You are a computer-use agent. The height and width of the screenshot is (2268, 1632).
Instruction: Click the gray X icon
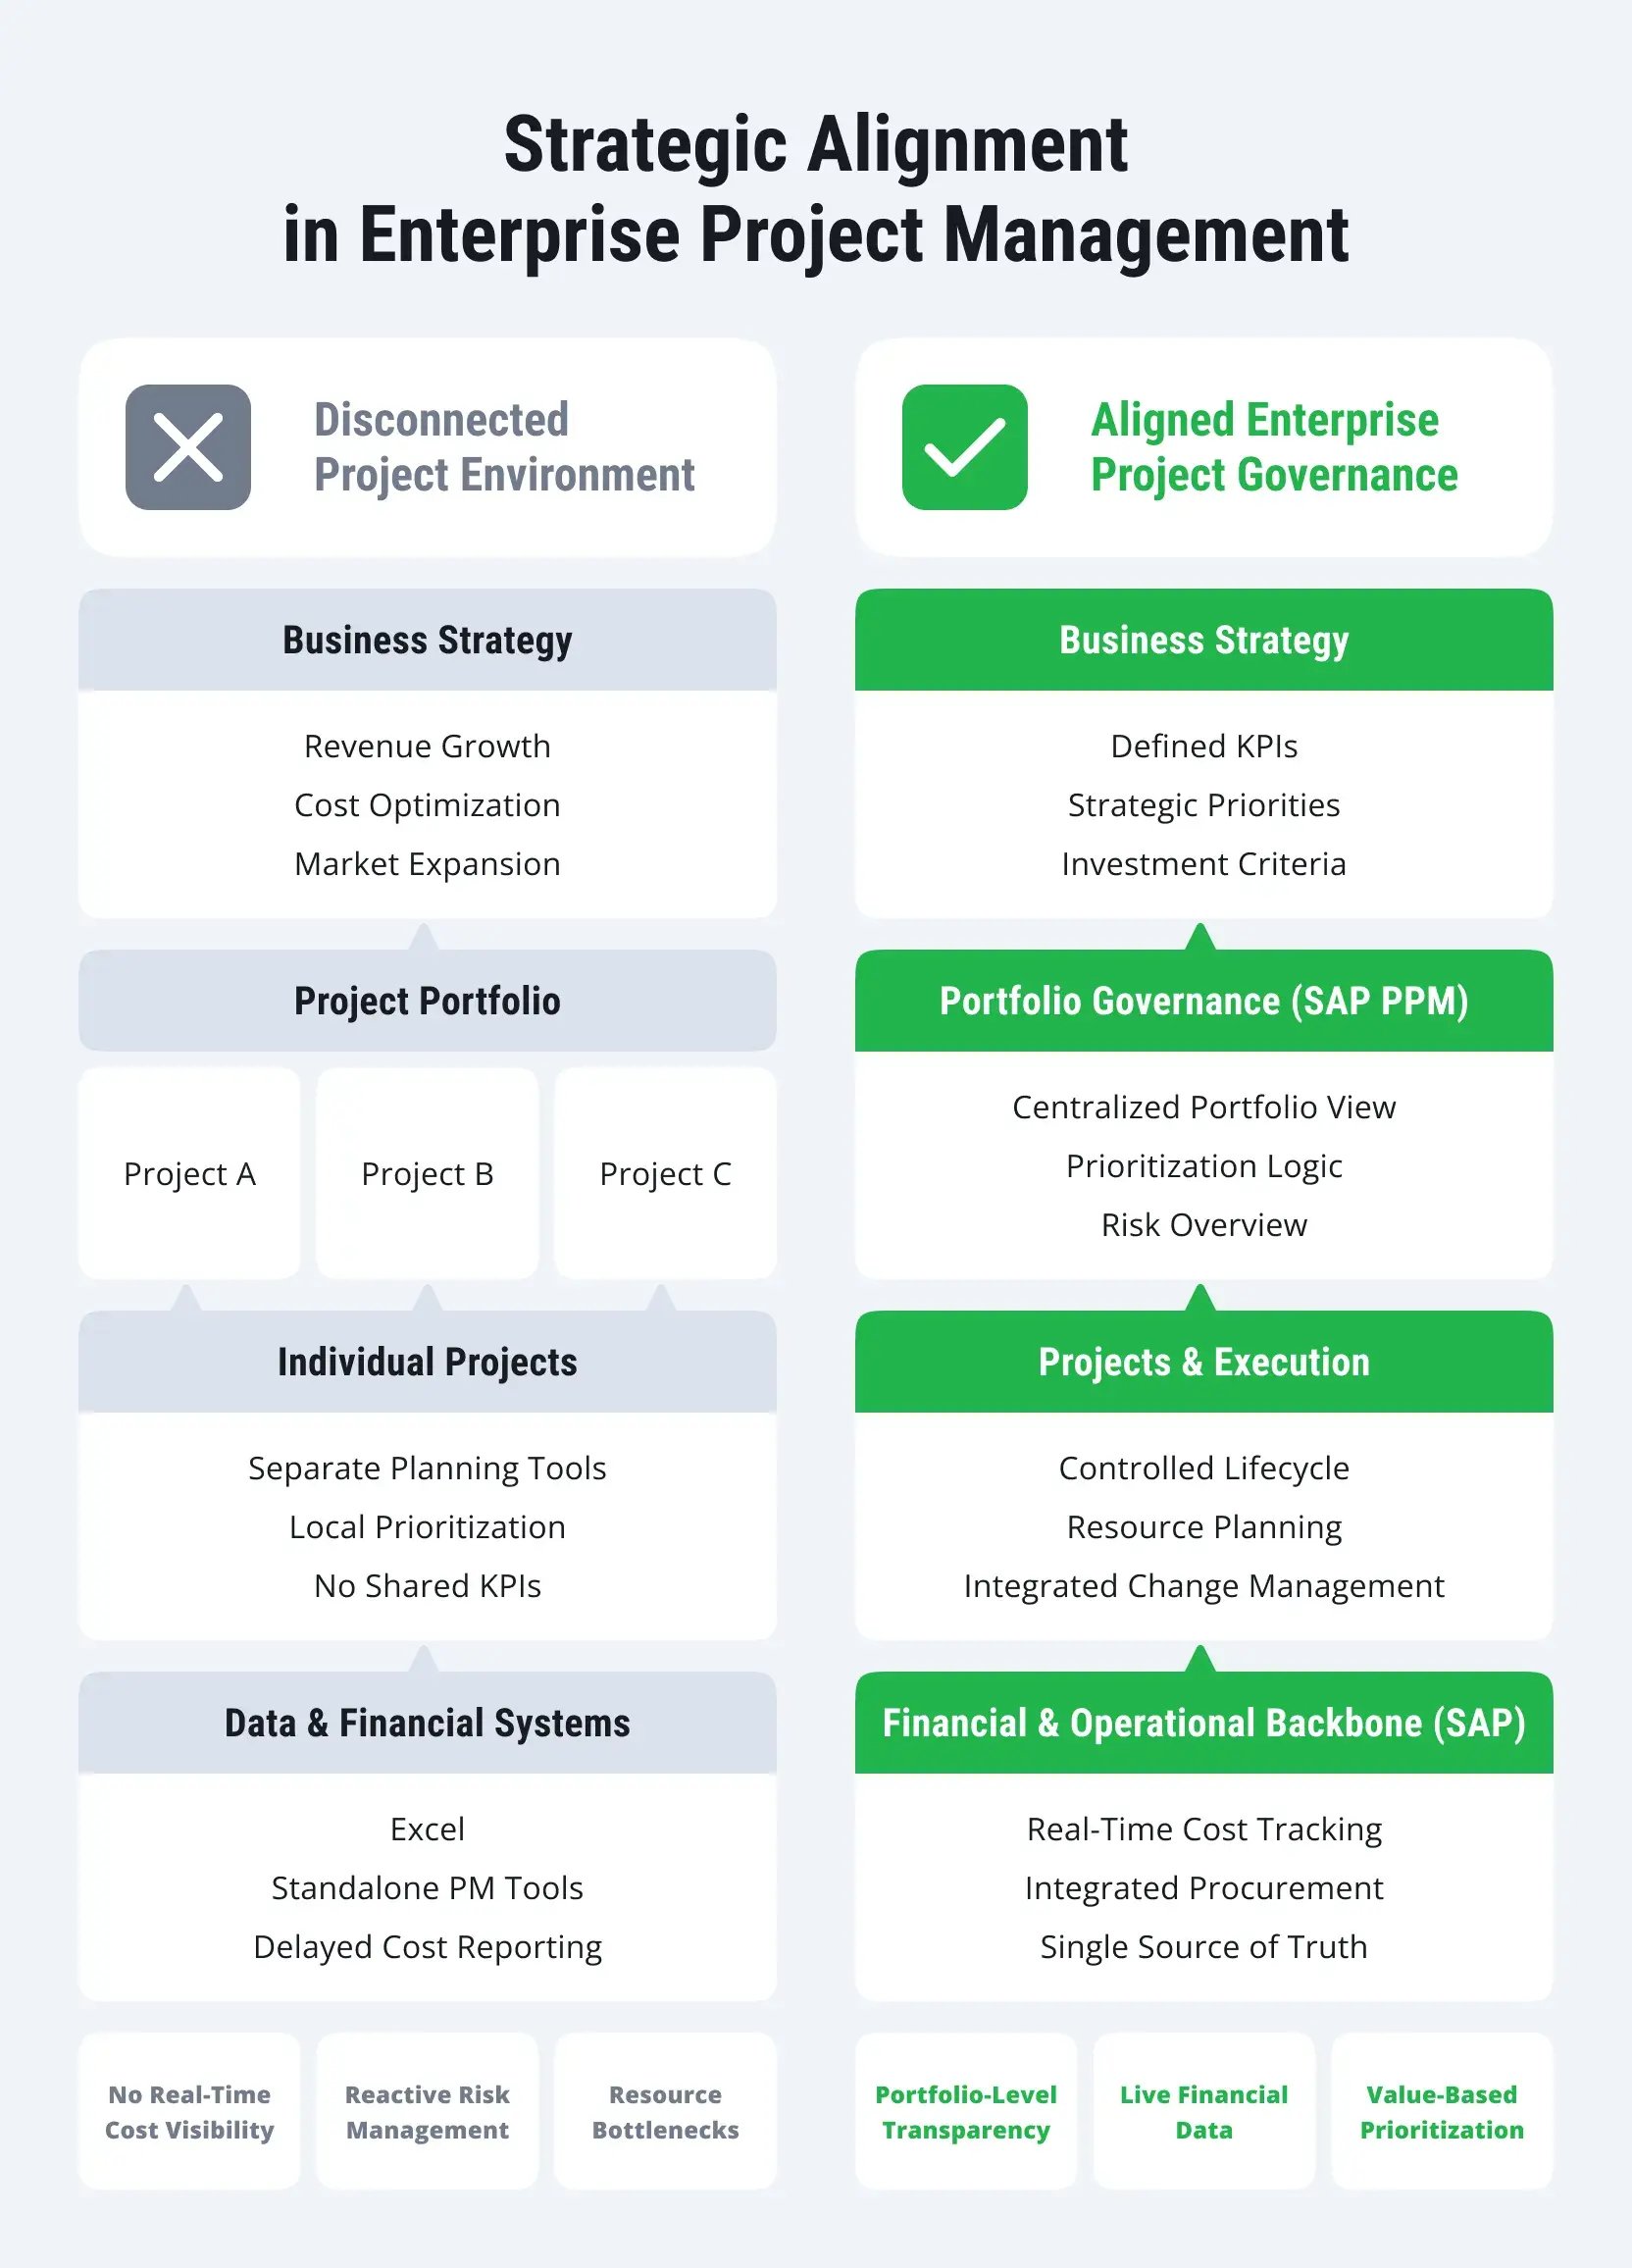[x=188, y=447]
